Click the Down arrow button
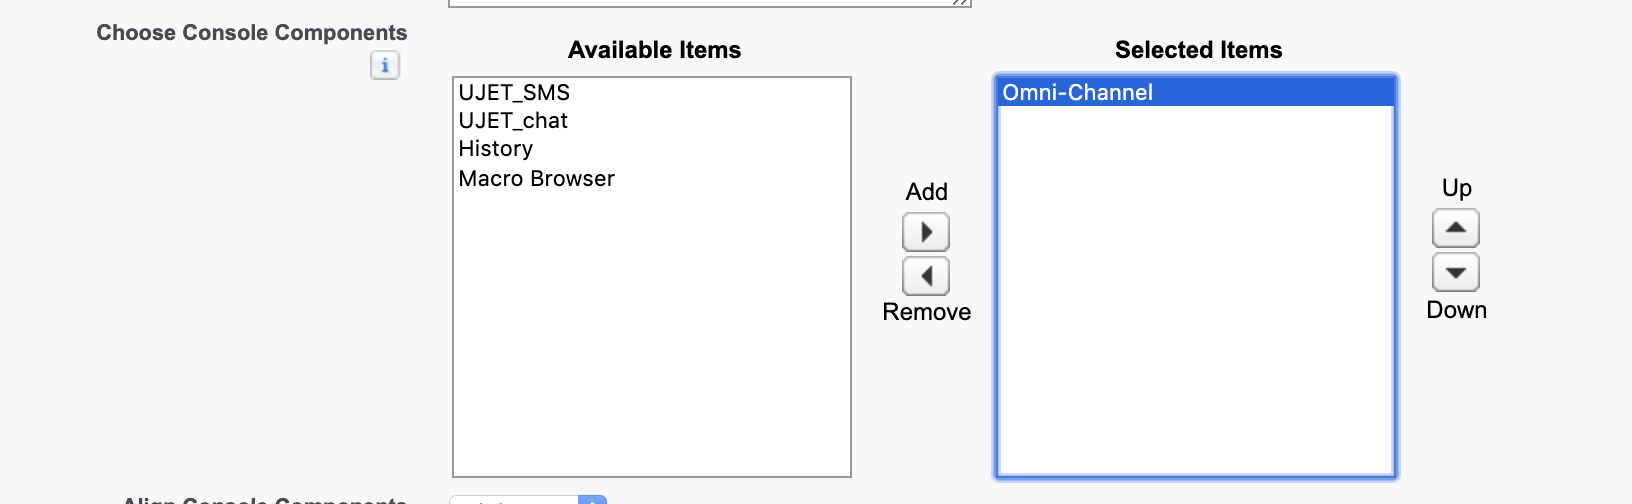 pyautogui.click(x=1455, y=272)
